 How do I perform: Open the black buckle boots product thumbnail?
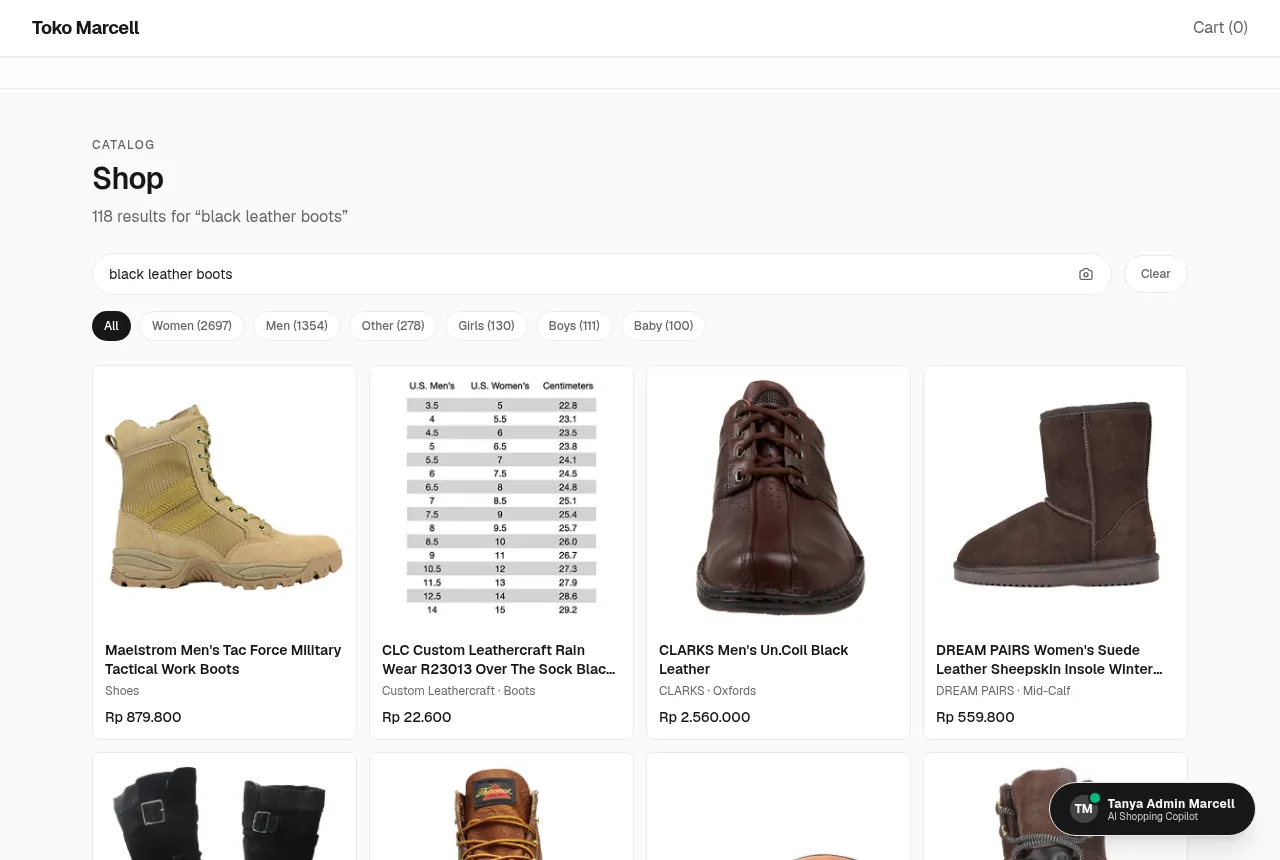pos(224,806)
